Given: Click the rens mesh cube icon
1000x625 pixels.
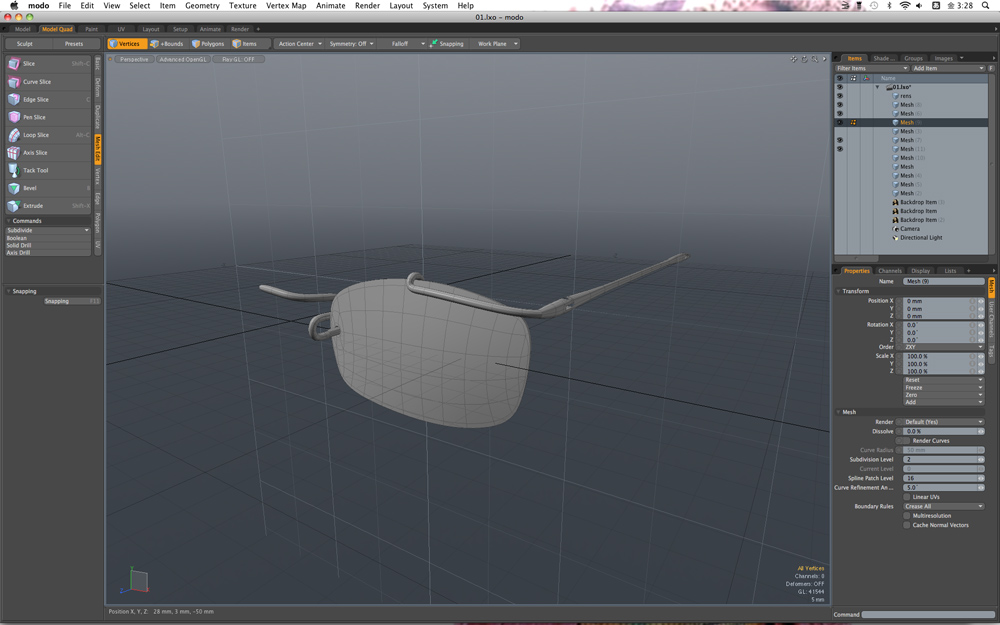Looking at the screenshot, I should click(x=895, y=96).
